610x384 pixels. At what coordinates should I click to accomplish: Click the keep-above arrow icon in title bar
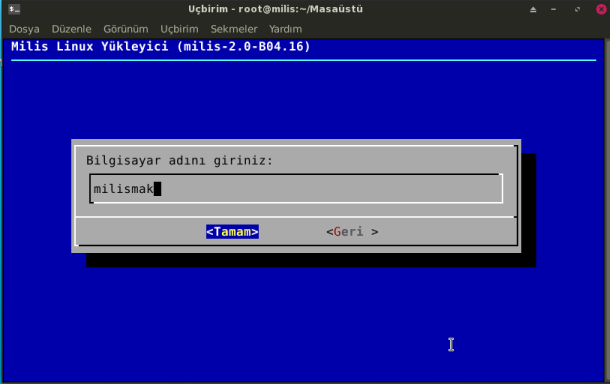pos(533,9)
